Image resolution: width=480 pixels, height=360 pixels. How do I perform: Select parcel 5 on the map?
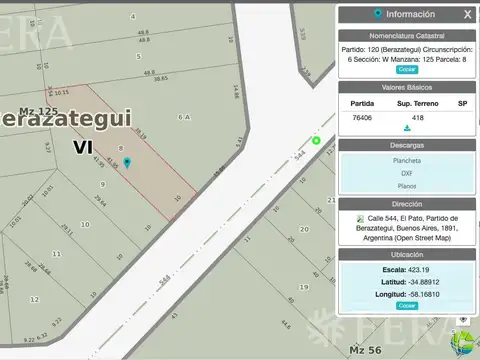click(139, 56)
